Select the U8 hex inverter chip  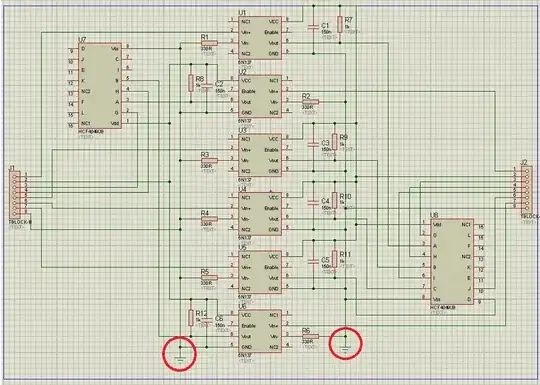pos(452,261)
